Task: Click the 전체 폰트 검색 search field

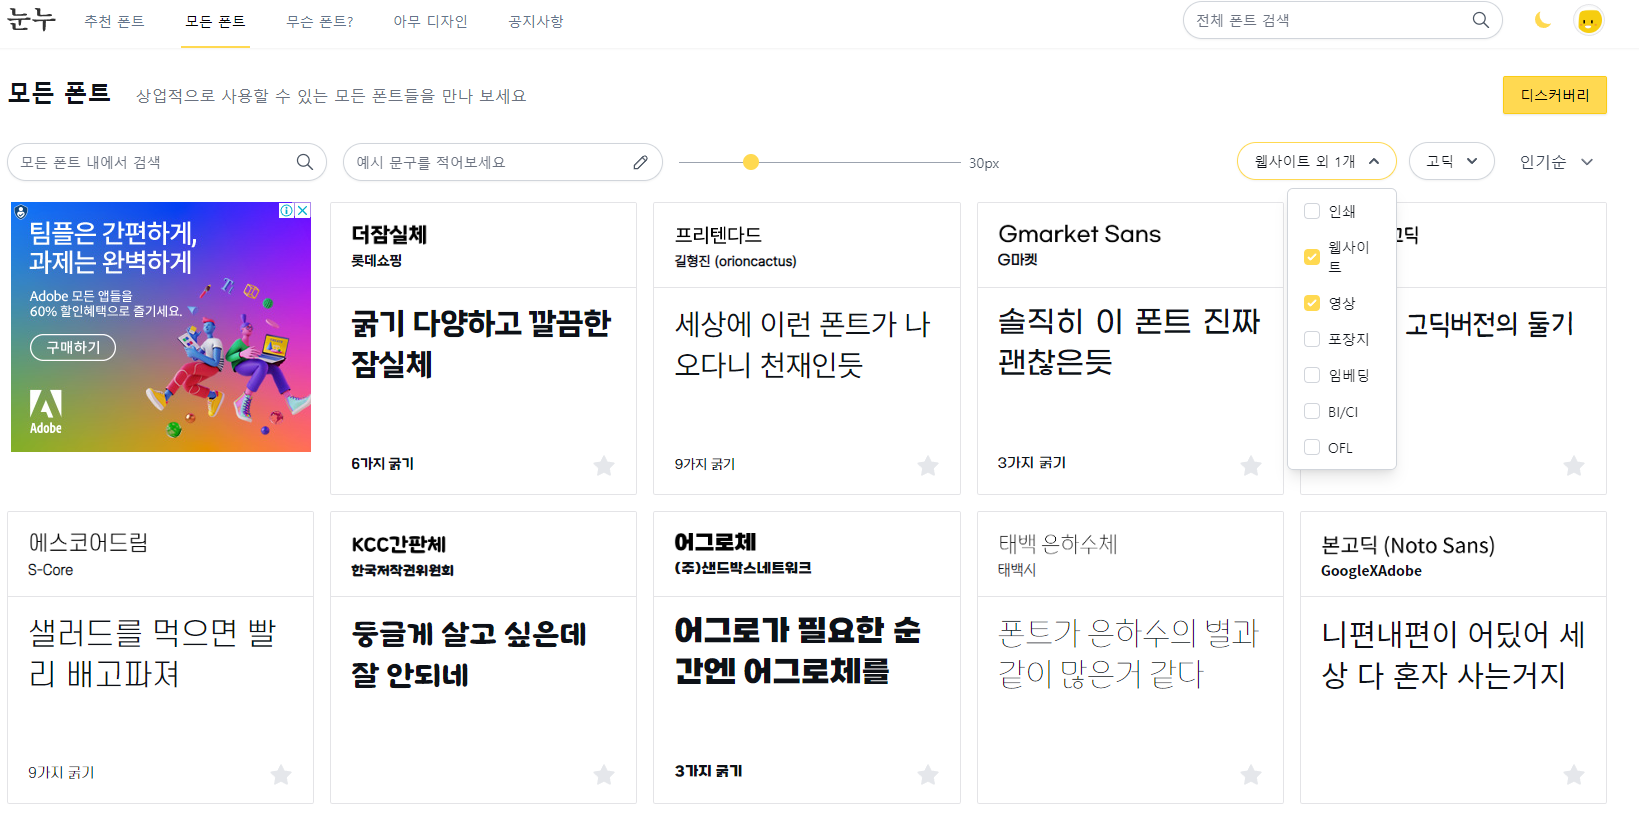Action: coord(1343,20)
